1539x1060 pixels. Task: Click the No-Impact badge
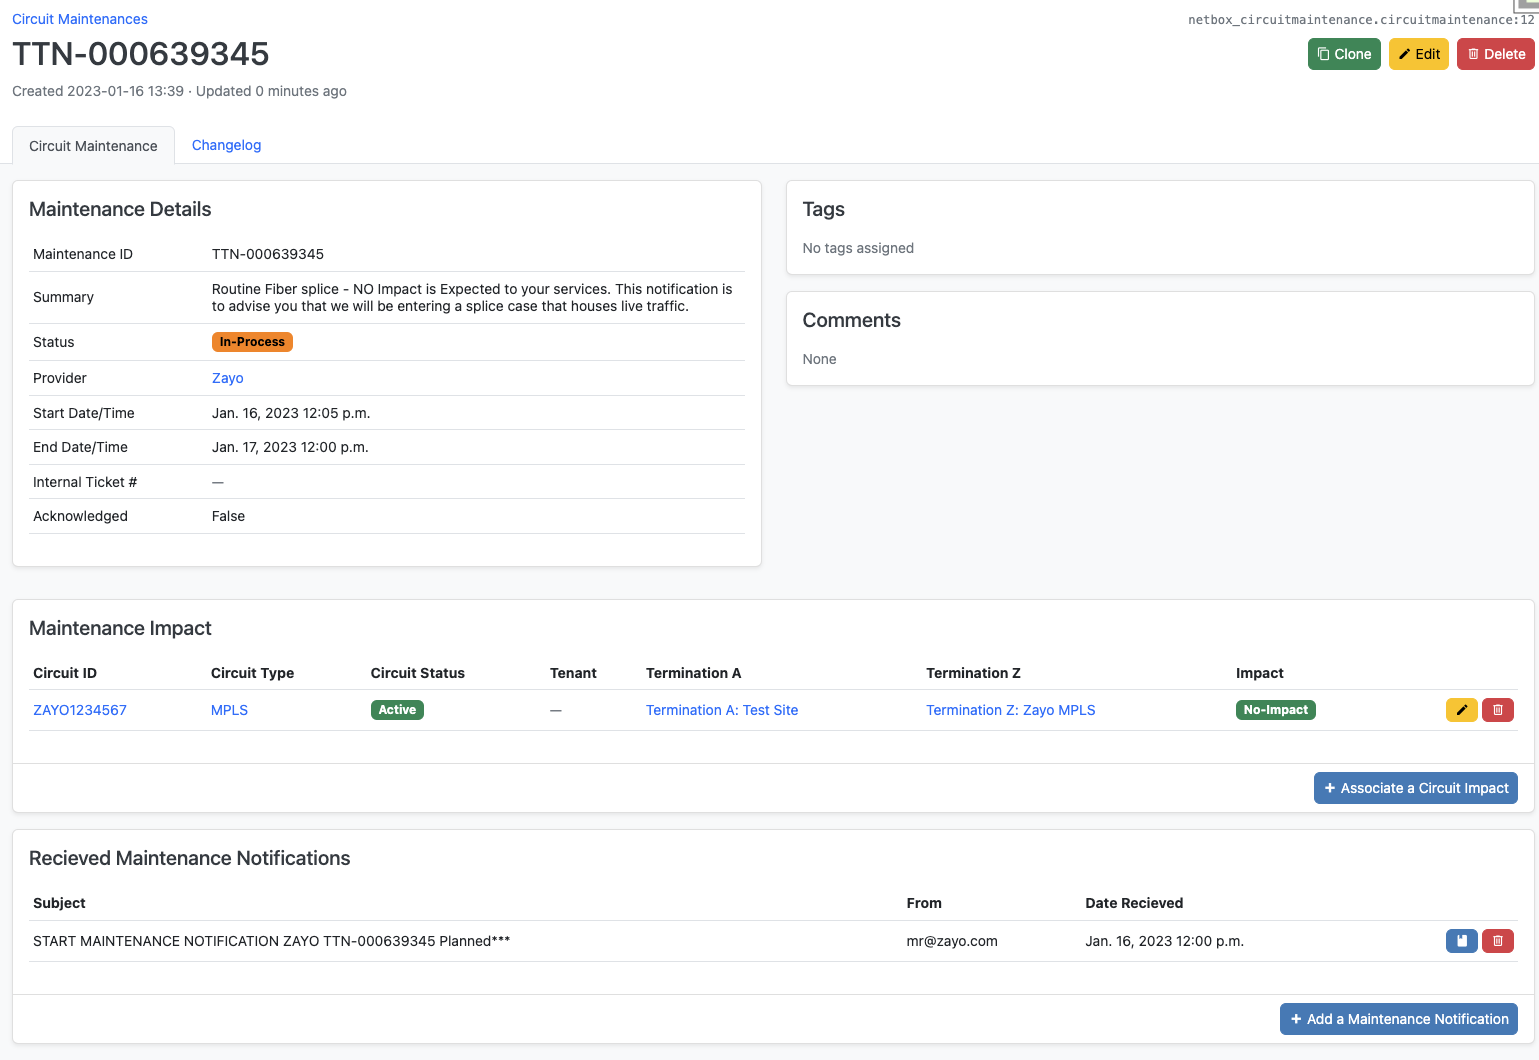point(1275,710)
